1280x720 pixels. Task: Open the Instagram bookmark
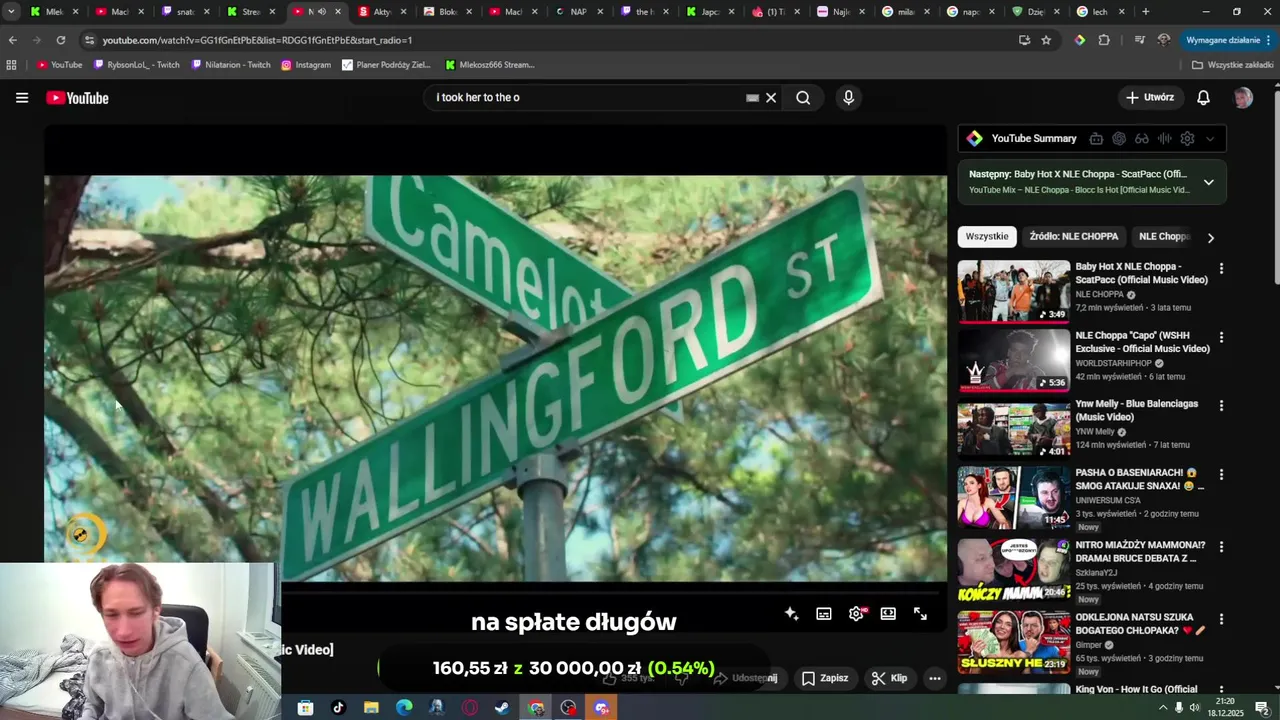pos(306,65)
